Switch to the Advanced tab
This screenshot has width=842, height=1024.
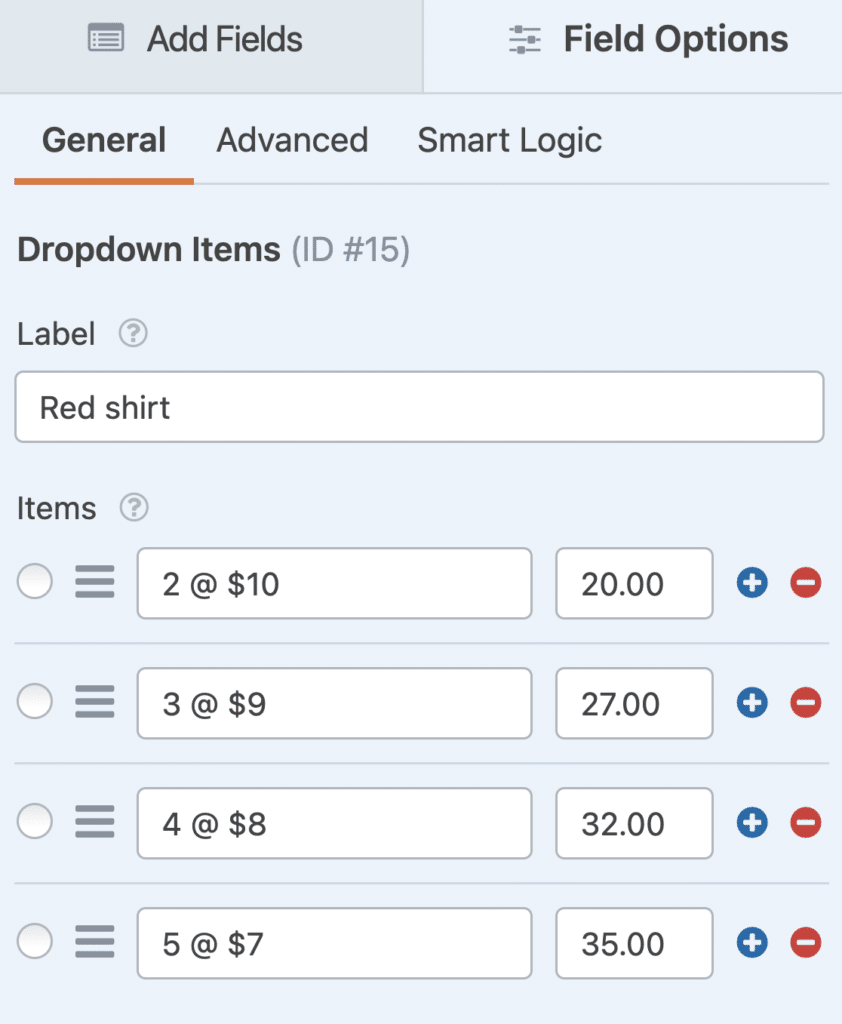(x=291, y=141)
